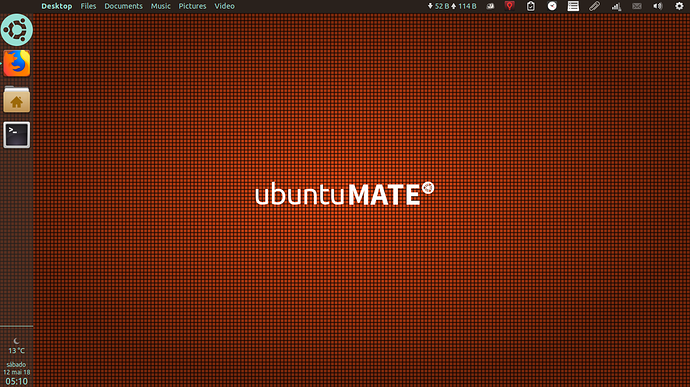This screenshot has width=690, height=387.
Task: Click the moon weather icon
Action: coord(17,341)
